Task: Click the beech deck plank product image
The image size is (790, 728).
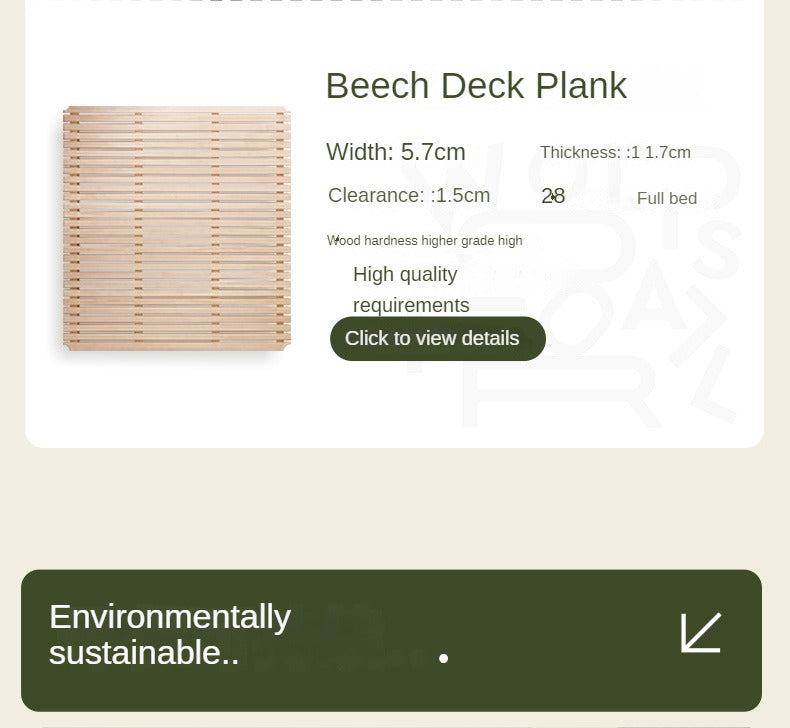Action: pyautogui.click(x=177, y=227)
